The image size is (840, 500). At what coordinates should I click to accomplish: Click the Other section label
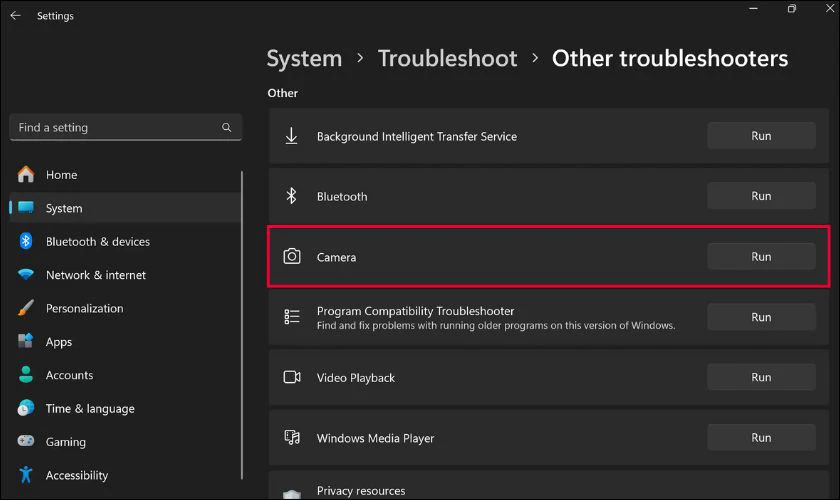[282, 93]
